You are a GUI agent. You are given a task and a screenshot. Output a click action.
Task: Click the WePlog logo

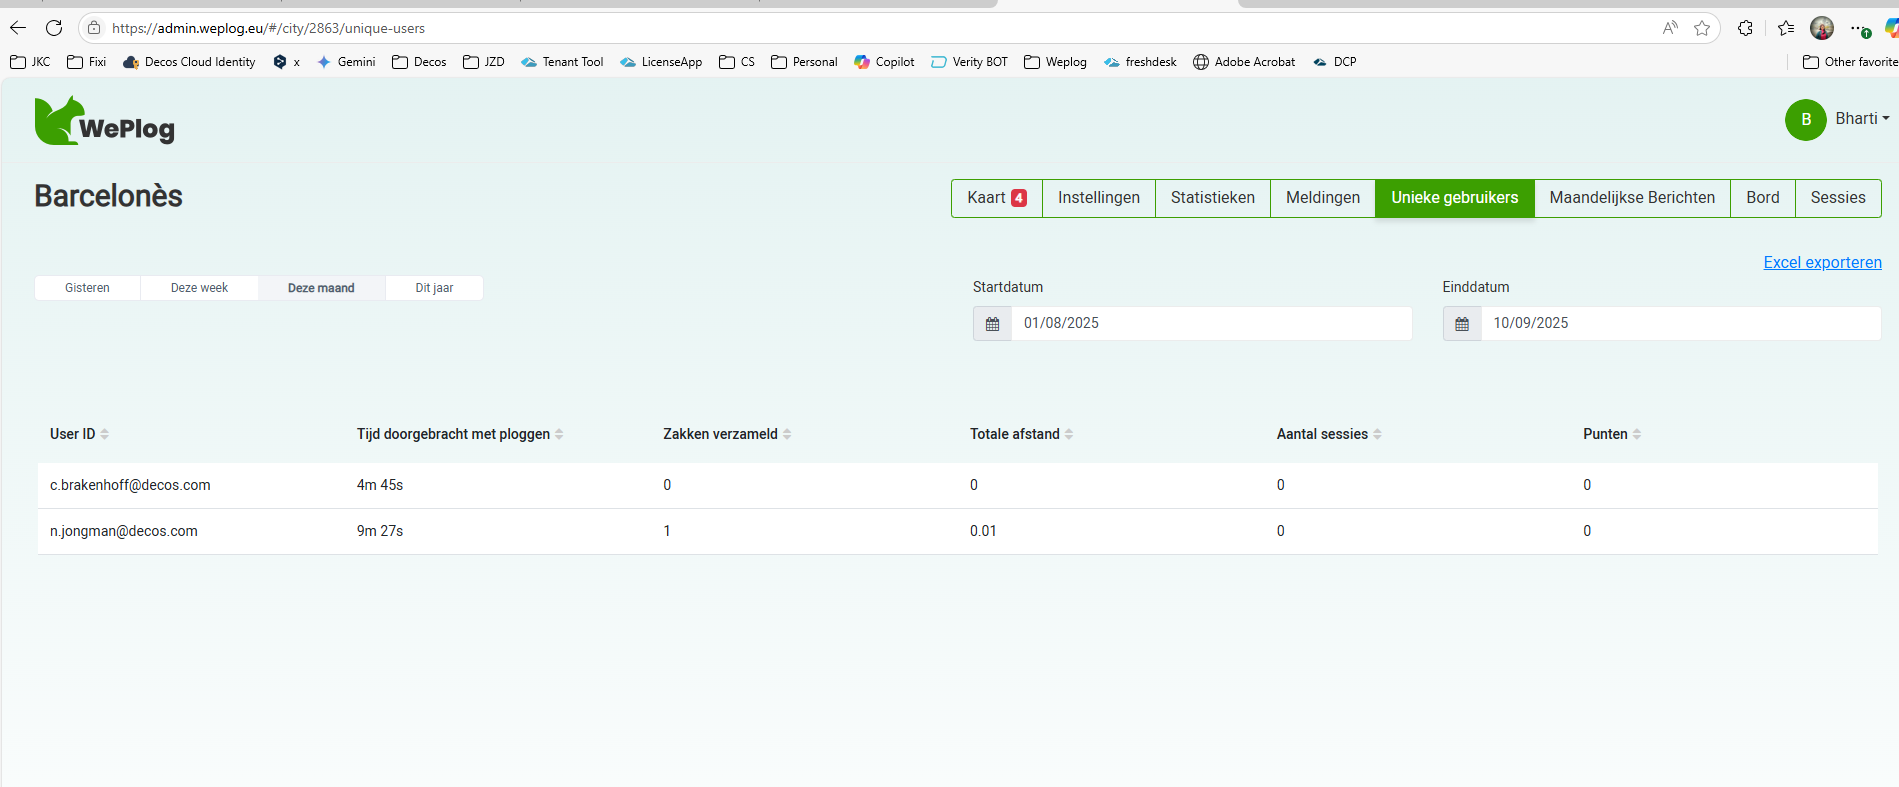pos(105,122)
